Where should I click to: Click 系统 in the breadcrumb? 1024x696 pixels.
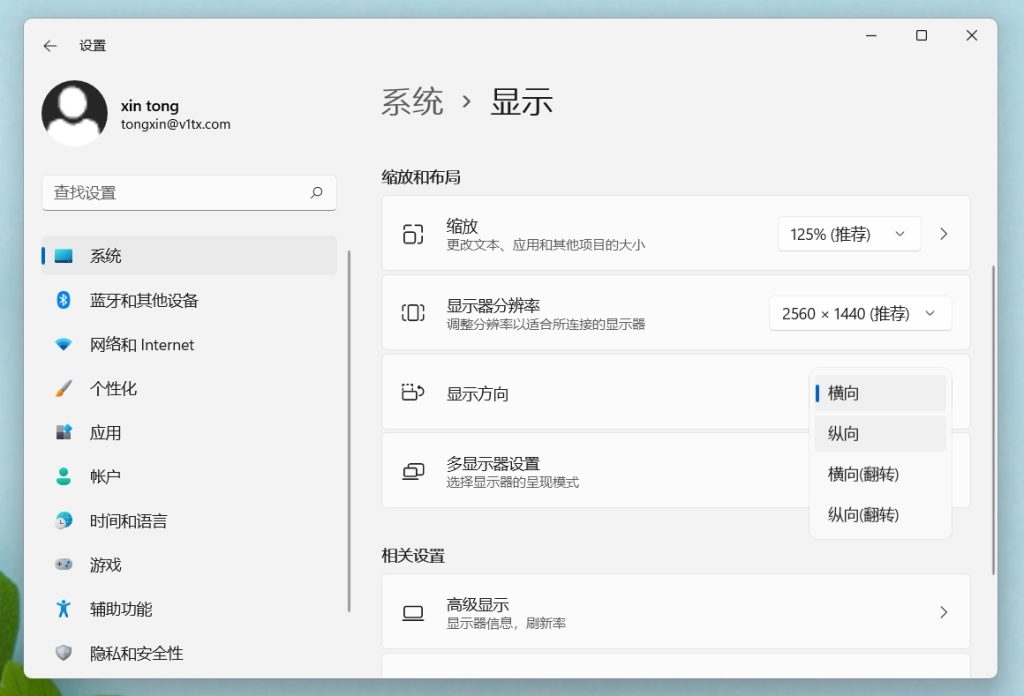click(x=412, y=102)
